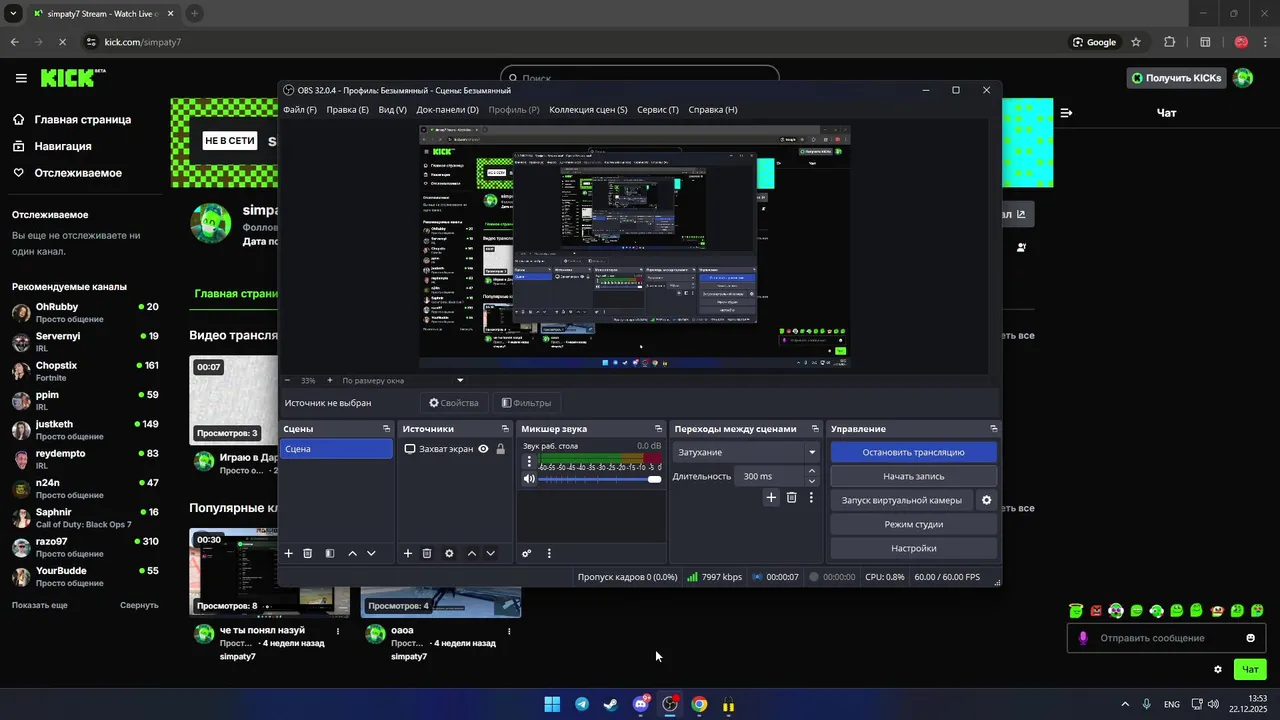
Task: Add a new scene with plus icon
Action: (x=289, y=553)
